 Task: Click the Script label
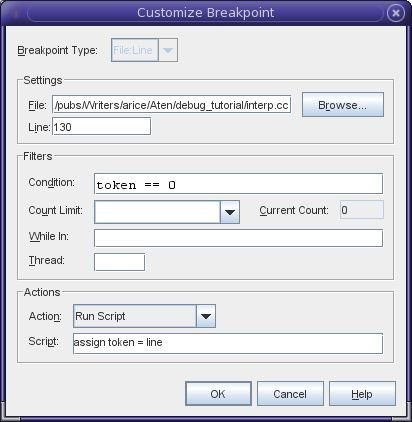tap(43, 341)
